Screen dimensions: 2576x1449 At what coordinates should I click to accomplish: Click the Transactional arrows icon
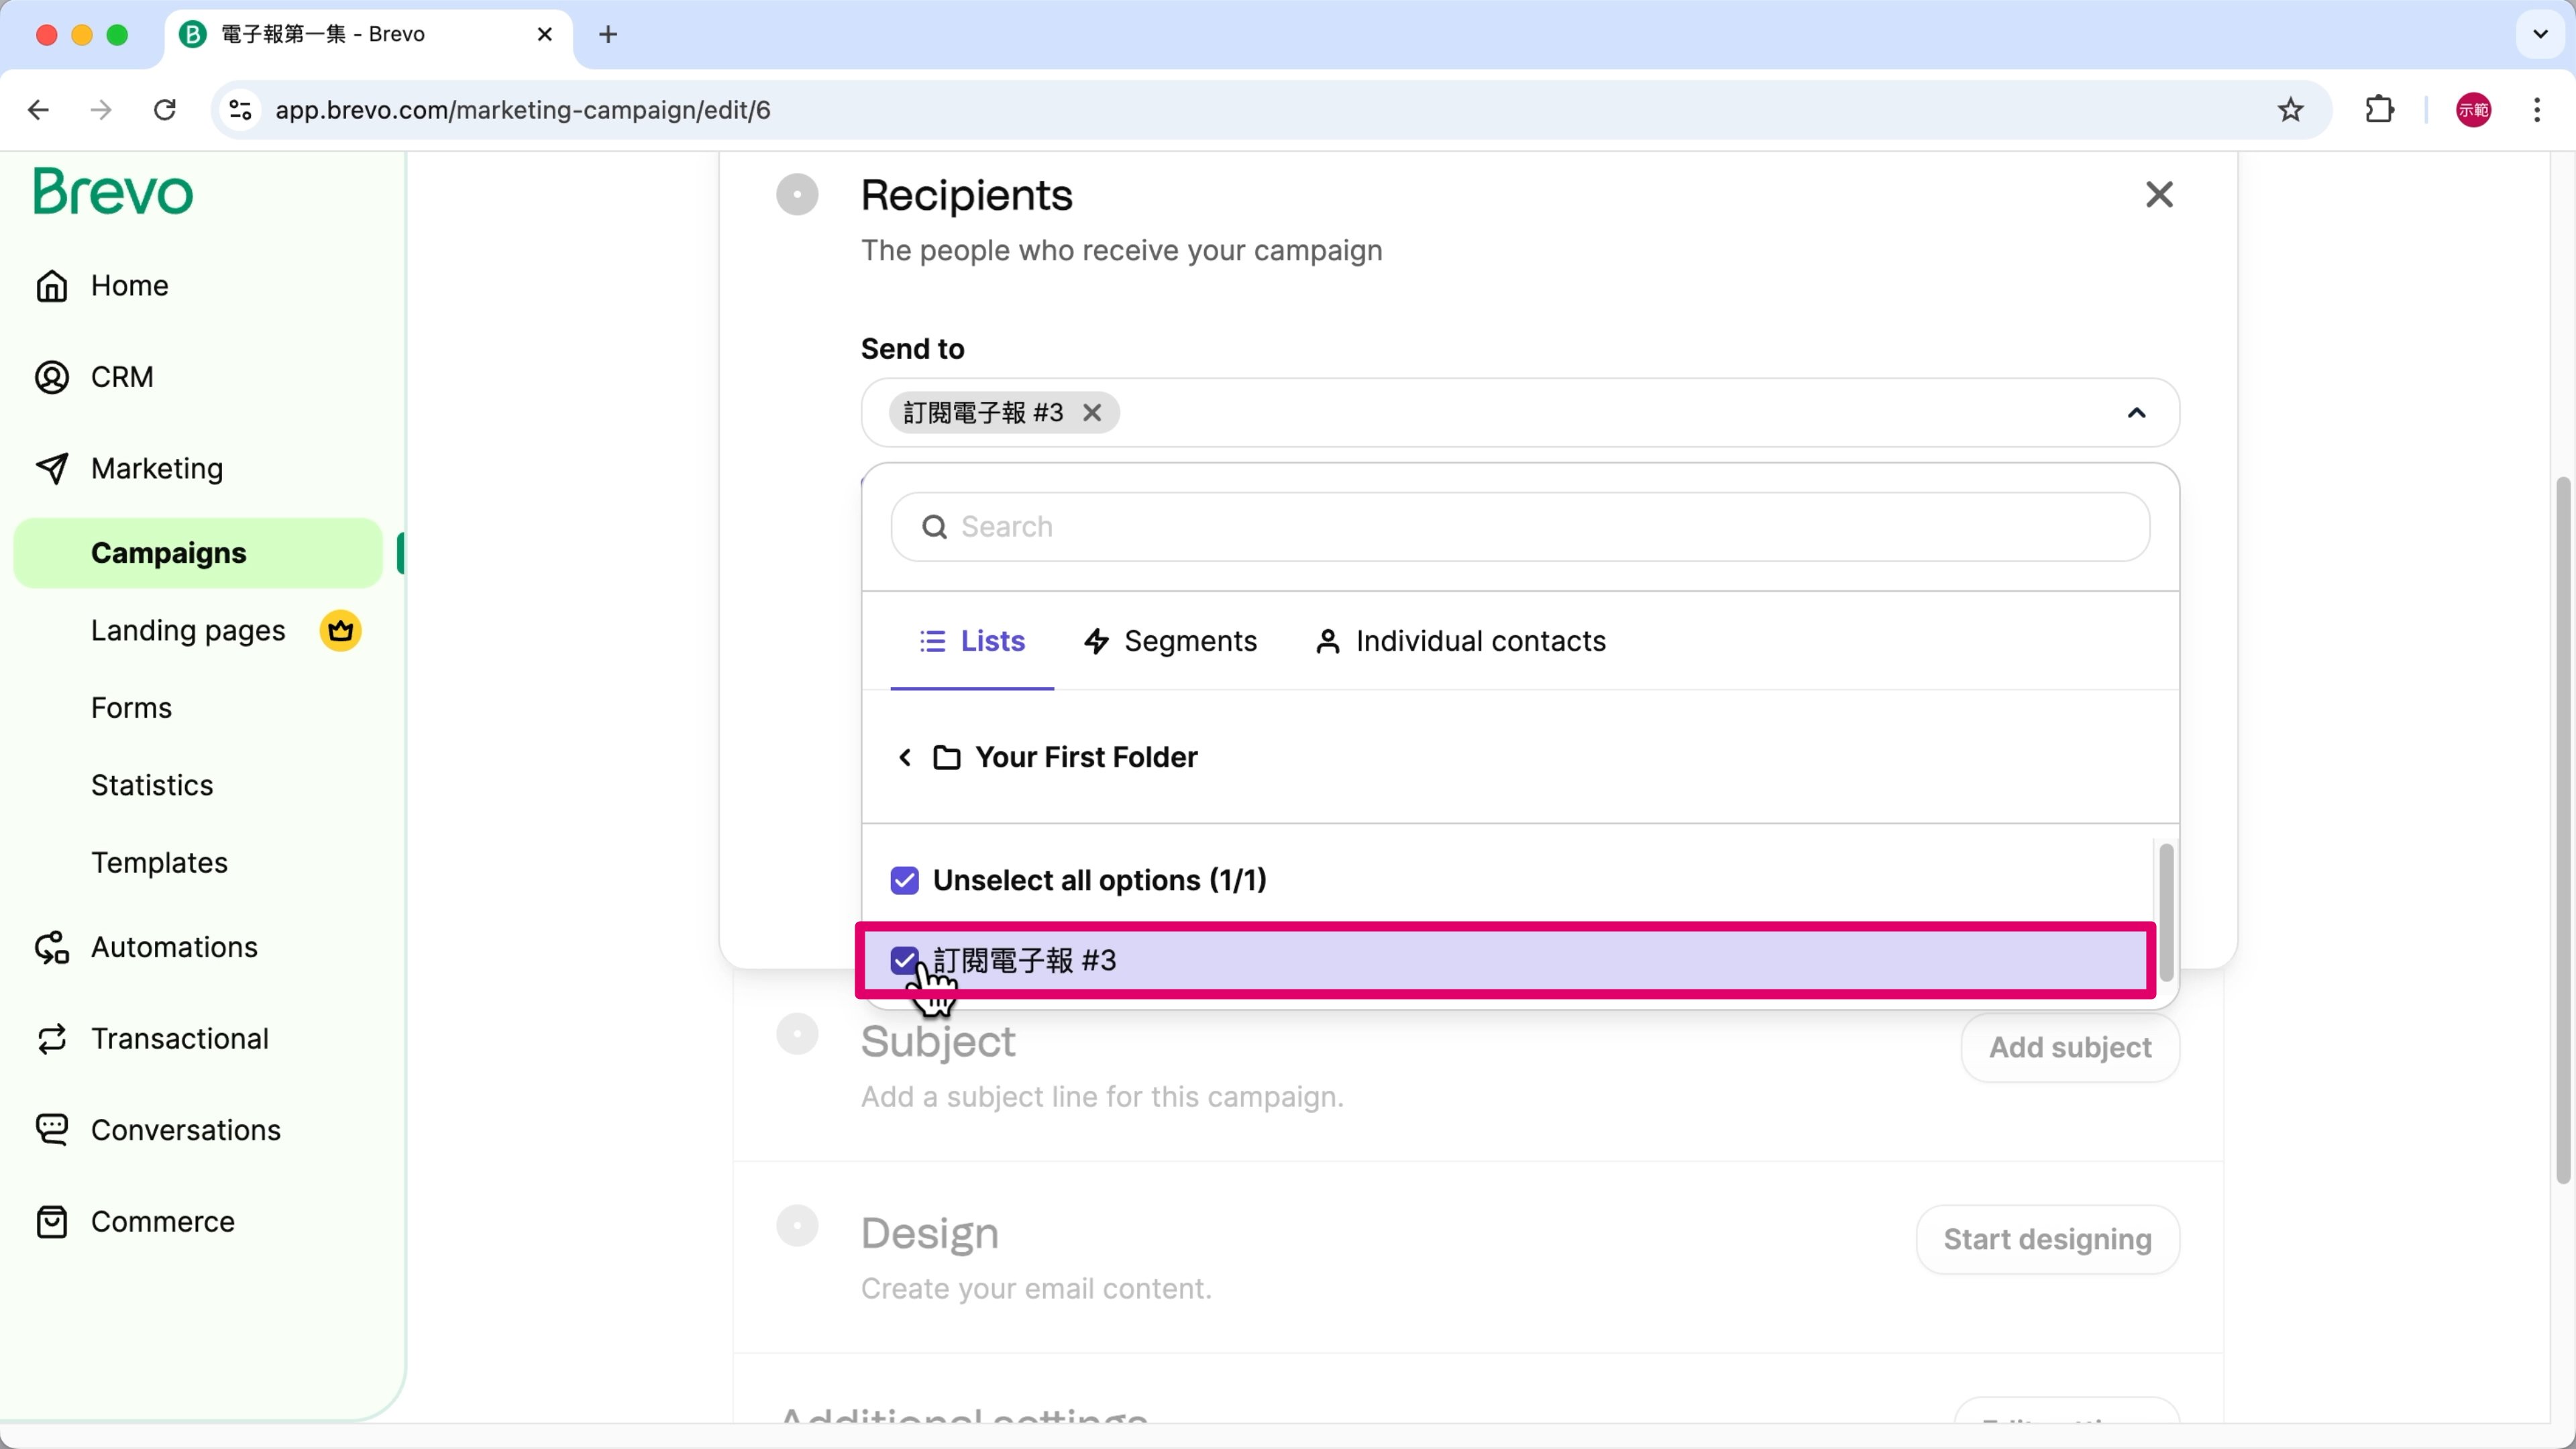[x=52, y=1039]
